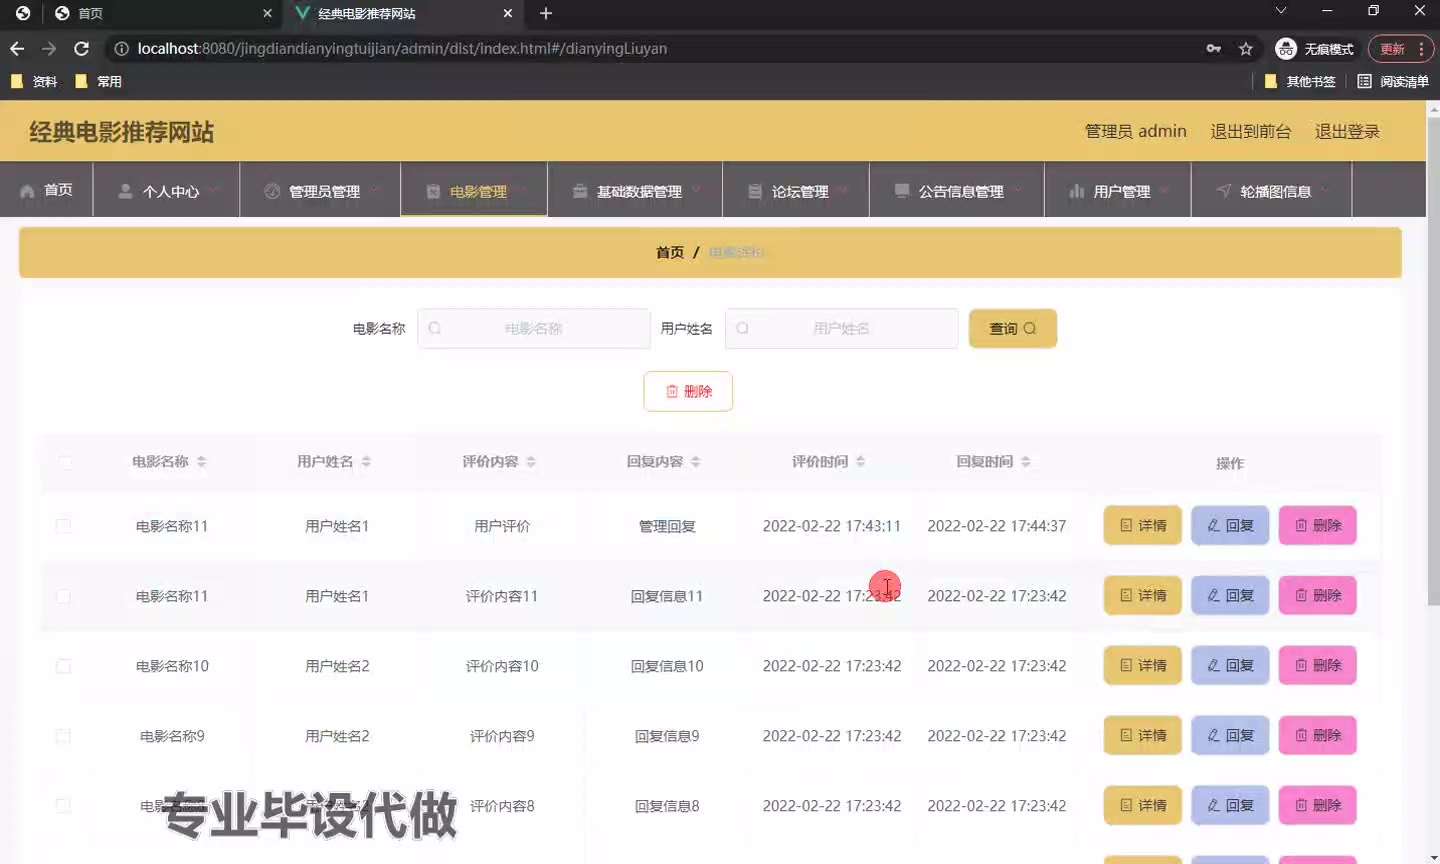
Task: Expand the 管理员管理 menu
Action: click(320, 190)
